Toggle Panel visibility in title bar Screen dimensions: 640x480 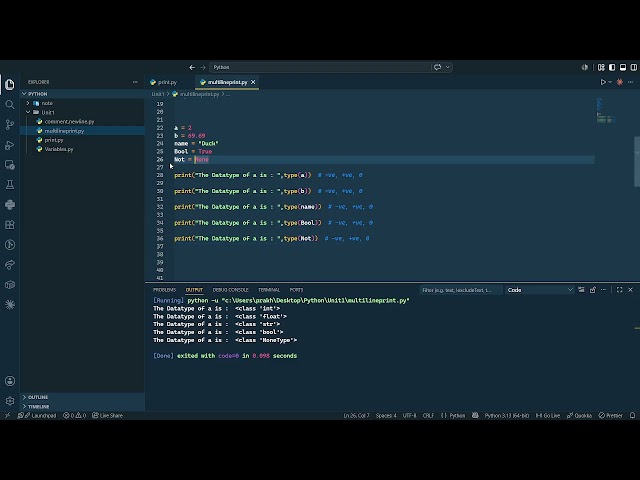pos(623,67)
